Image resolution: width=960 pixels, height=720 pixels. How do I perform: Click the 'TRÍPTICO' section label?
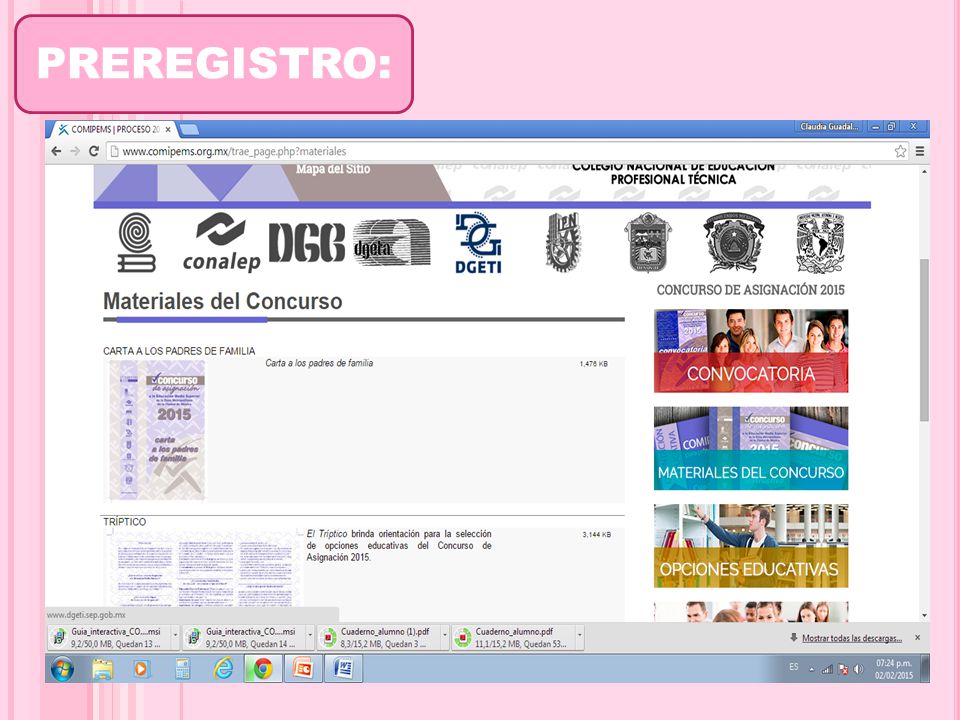[124, 522]
